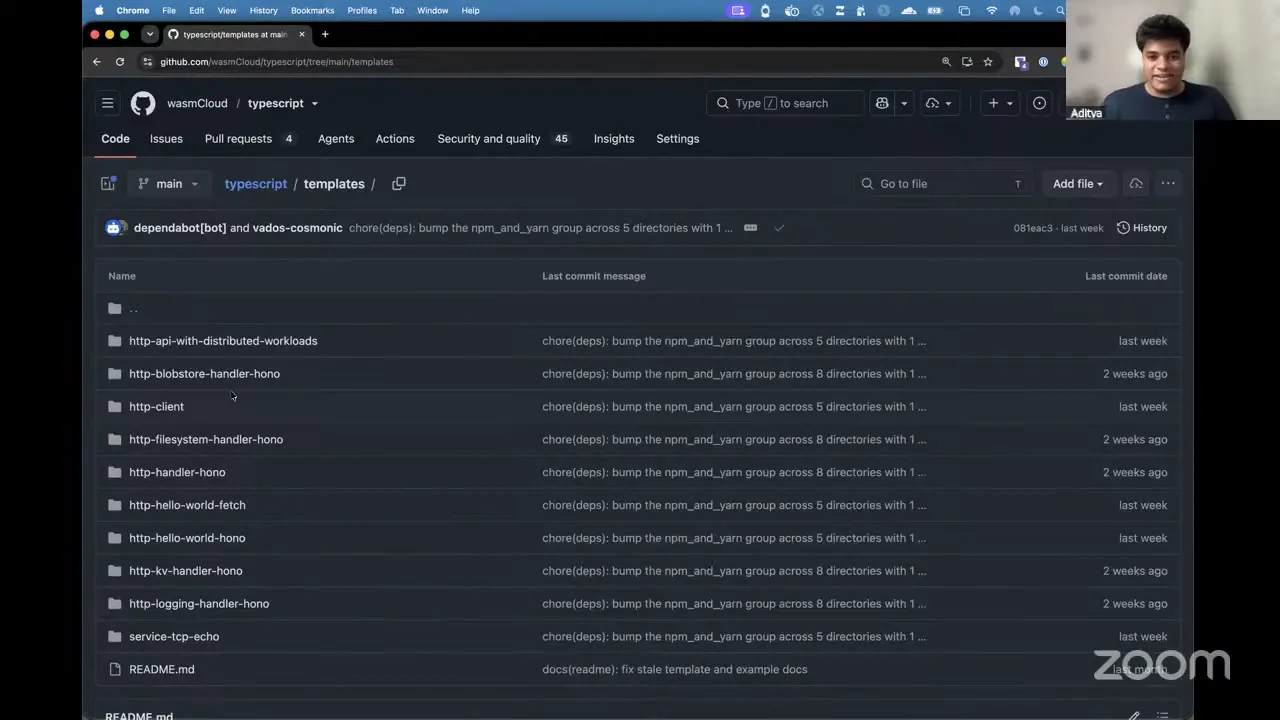Open the service-tcp-echo folder

tap(174, 637)
